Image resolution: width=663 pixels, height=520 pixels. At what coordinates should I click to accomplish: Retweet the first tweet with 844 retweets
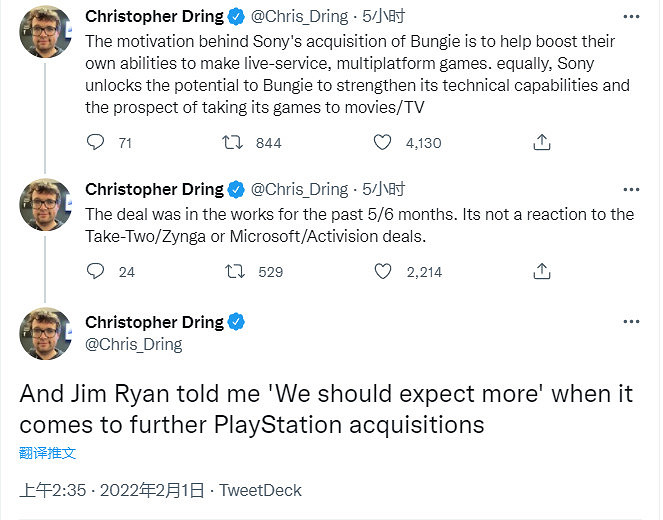tap(232, 143)
